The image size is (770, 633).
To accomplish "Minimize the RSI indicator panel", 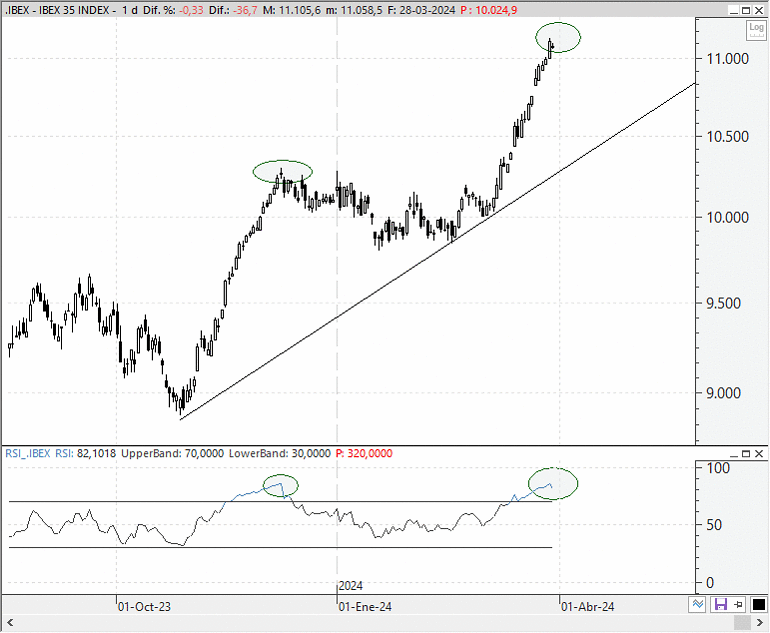I will tap(734, 454).
